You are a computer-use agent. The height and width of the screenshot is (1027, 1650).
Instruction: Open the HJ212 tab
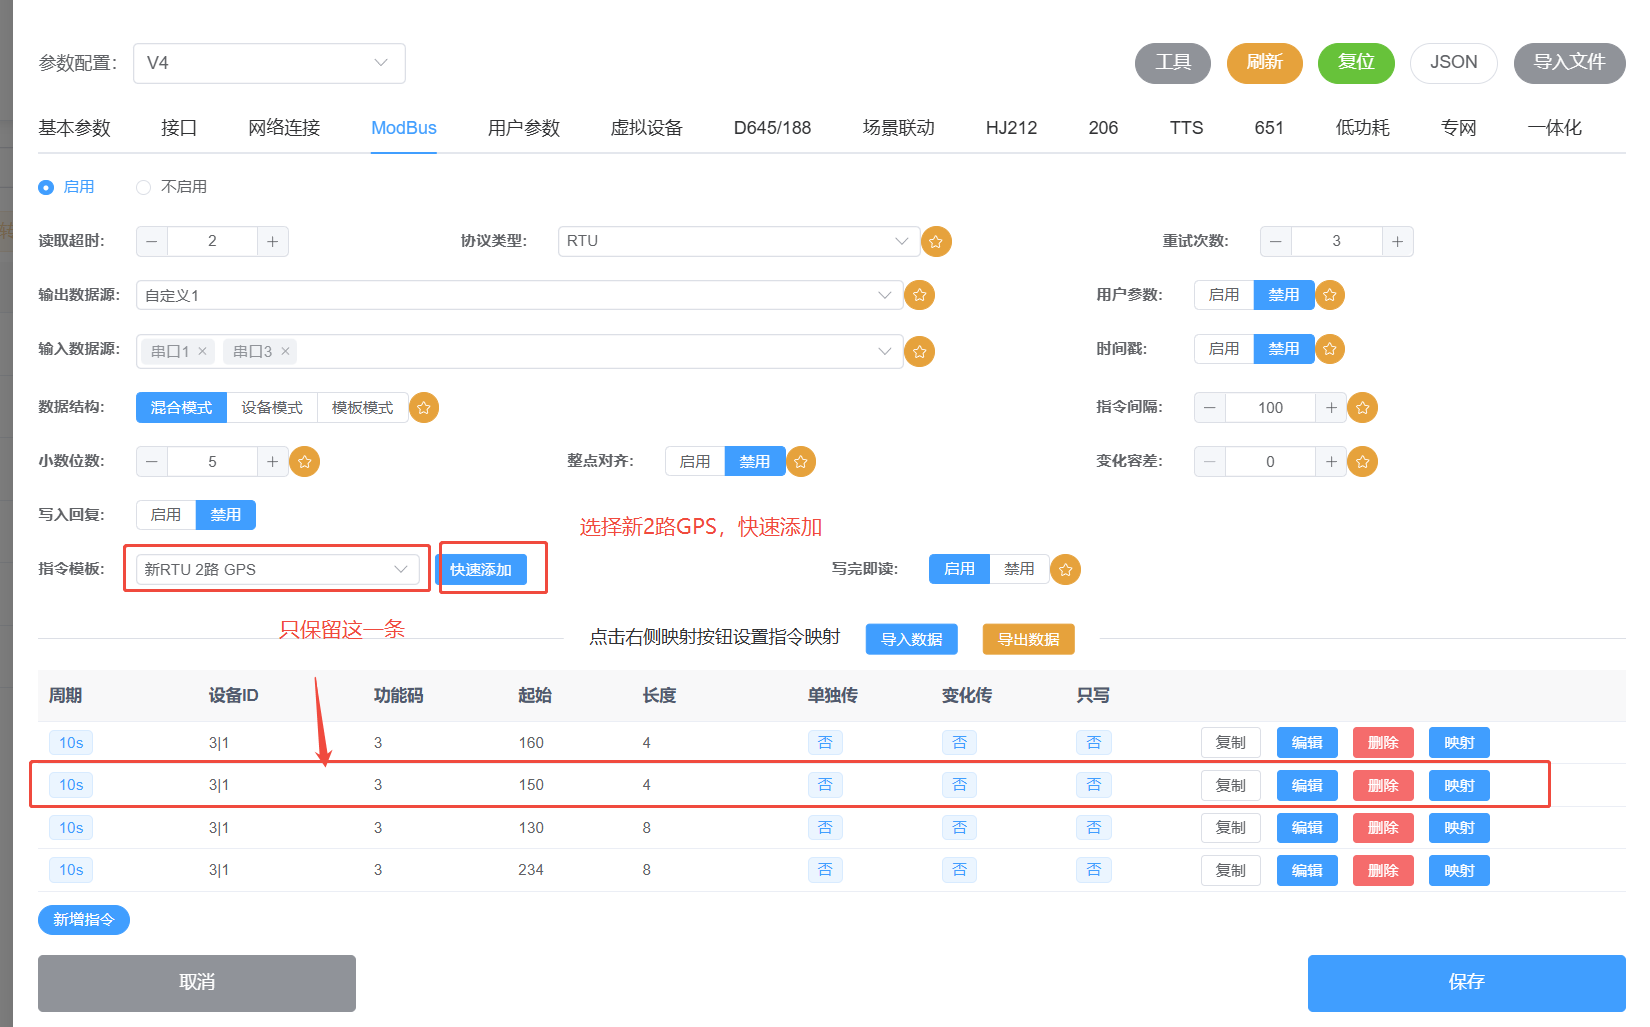[x=1011, y=128]
